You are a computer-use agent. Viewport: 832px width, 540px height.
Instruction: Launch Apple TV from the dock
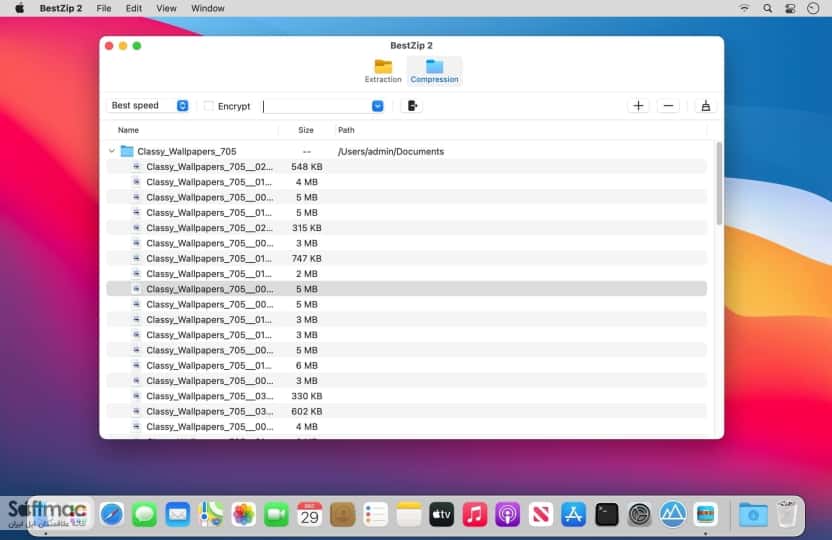click(441, 514)
